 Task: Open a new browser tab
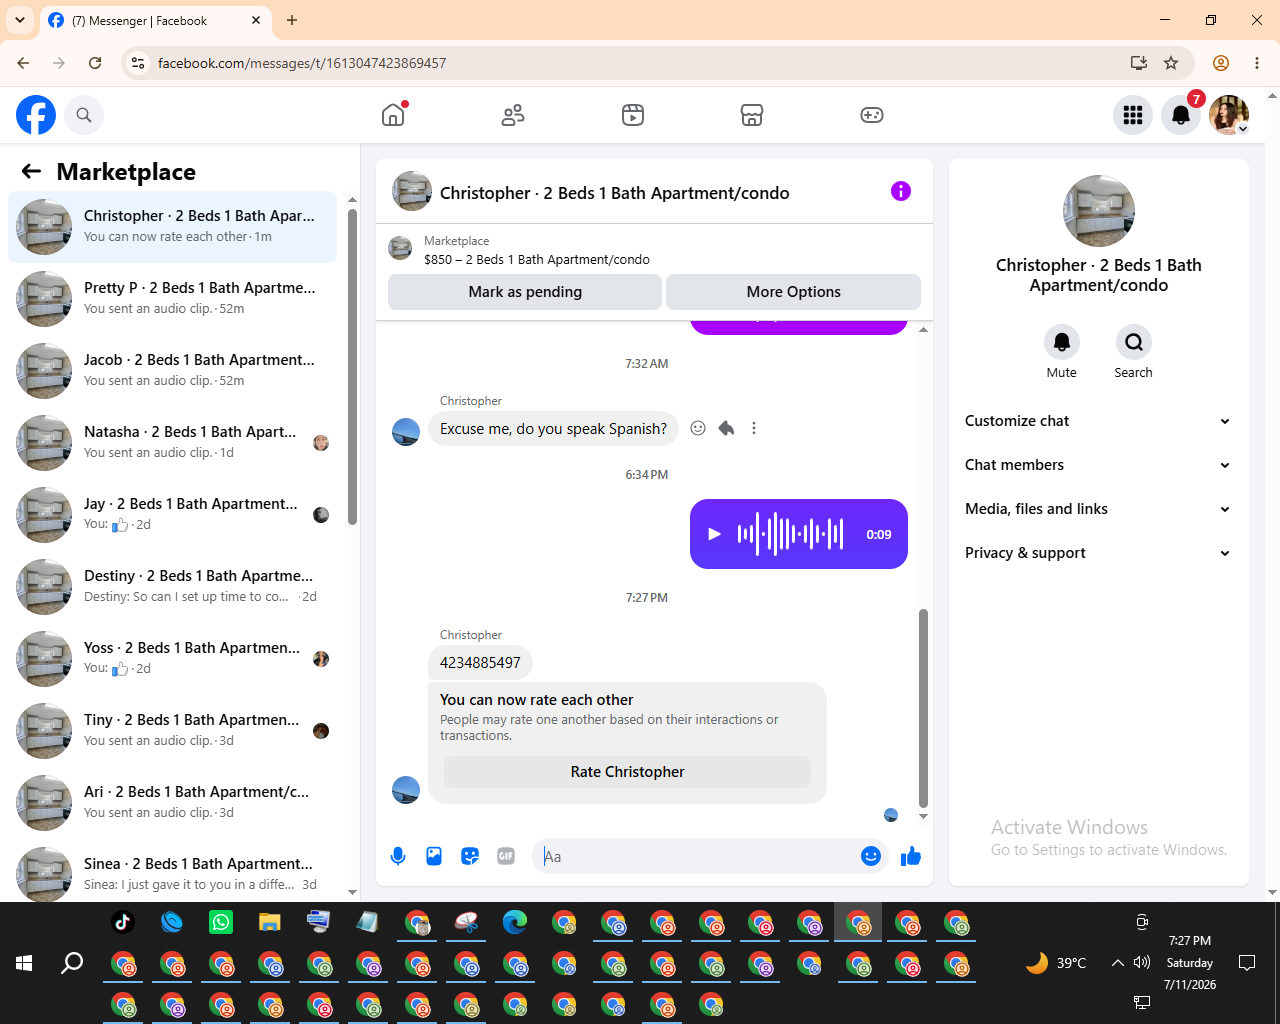tap(292, 20)
